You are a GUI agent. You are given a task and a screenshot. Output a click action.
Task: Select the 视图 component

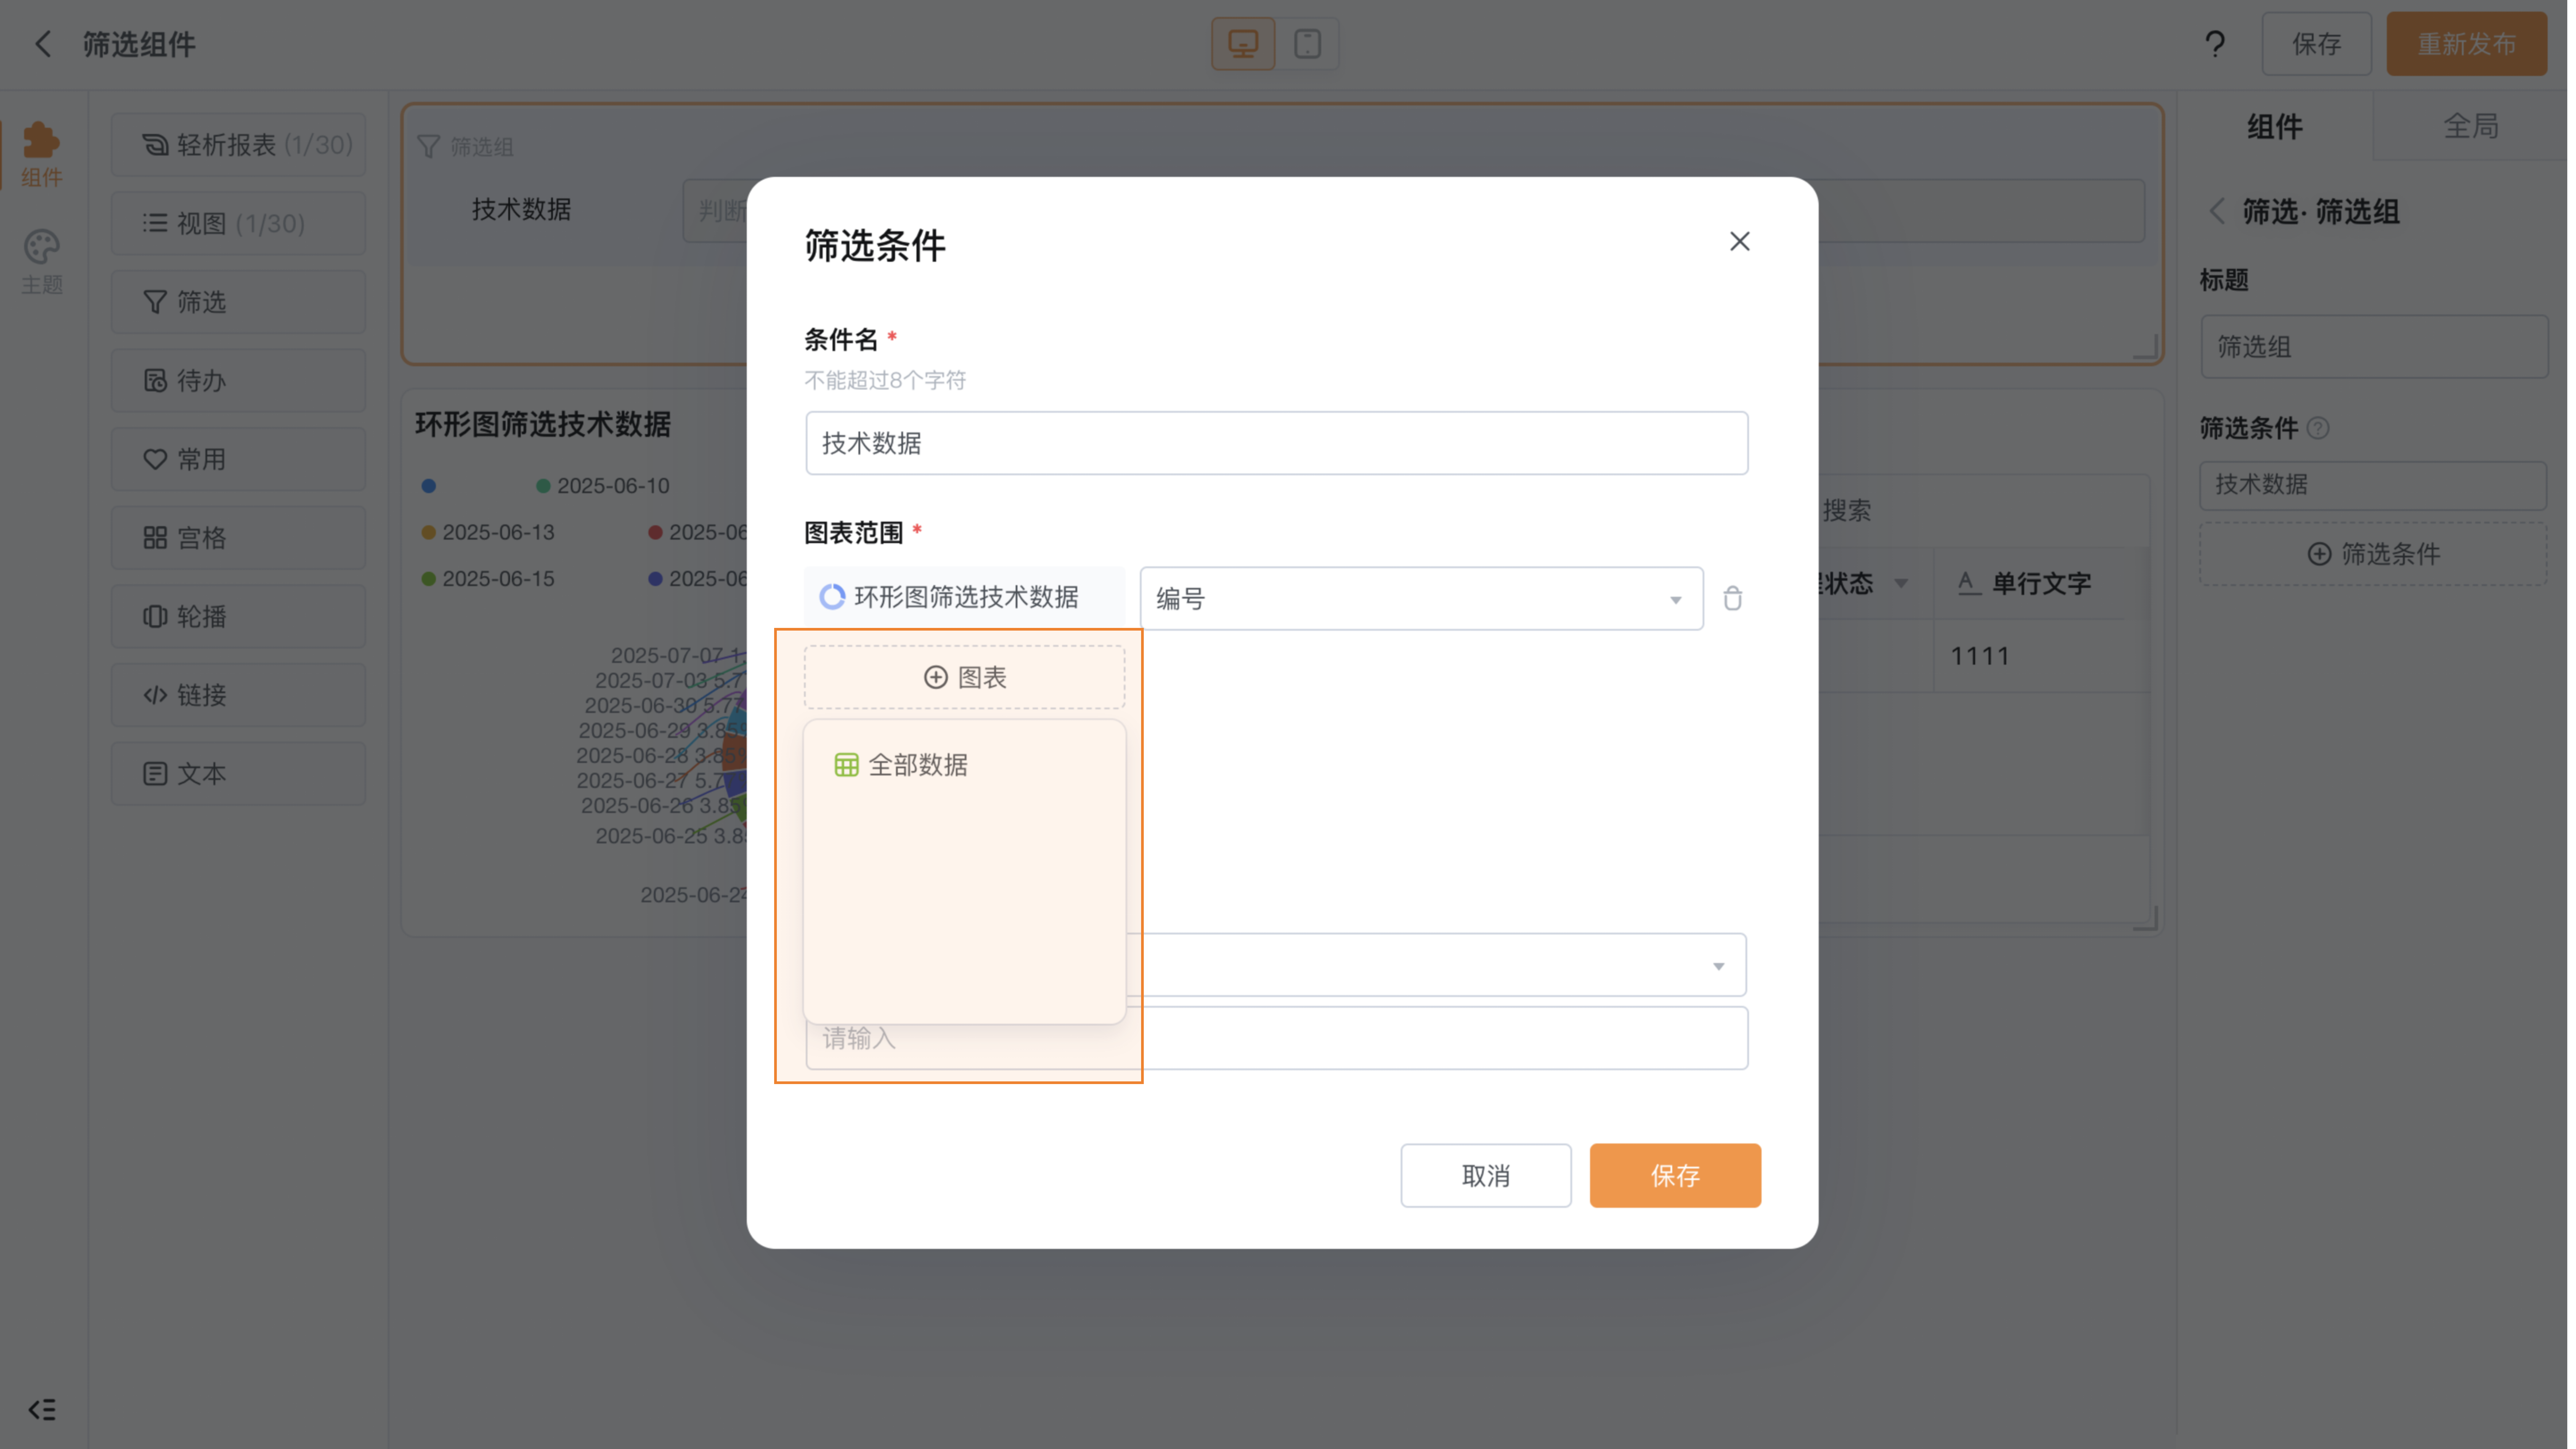click(x=238, y=223)
